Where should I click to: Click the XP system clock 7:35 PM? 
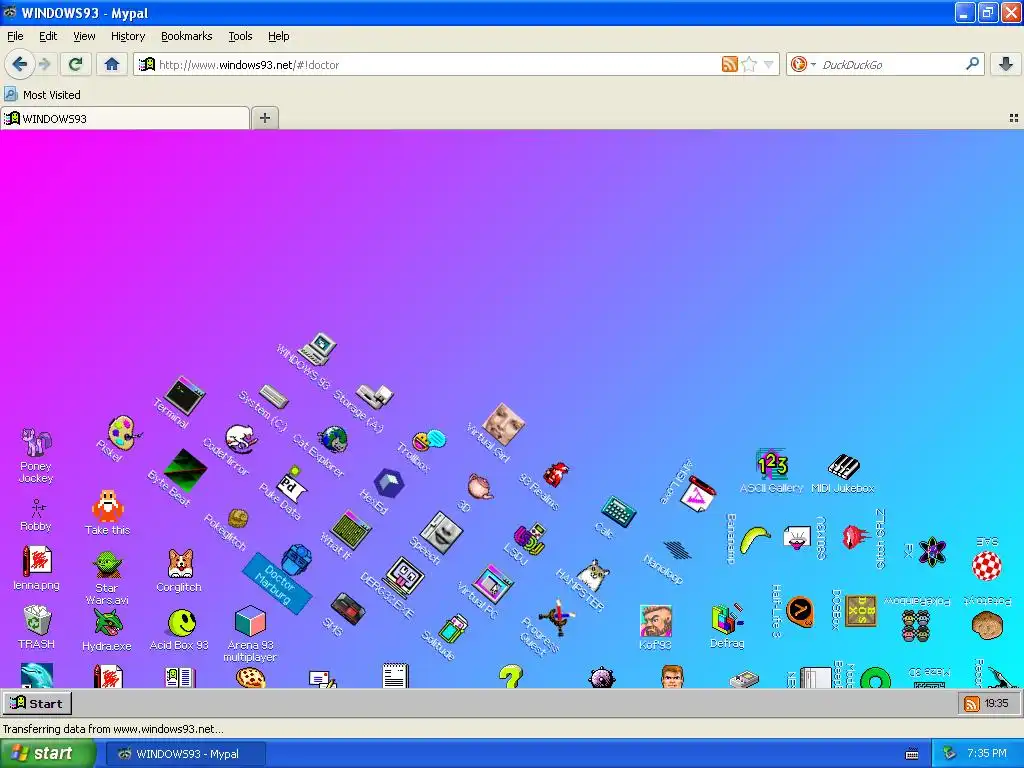pyautogui.click(x=986, y=754)
